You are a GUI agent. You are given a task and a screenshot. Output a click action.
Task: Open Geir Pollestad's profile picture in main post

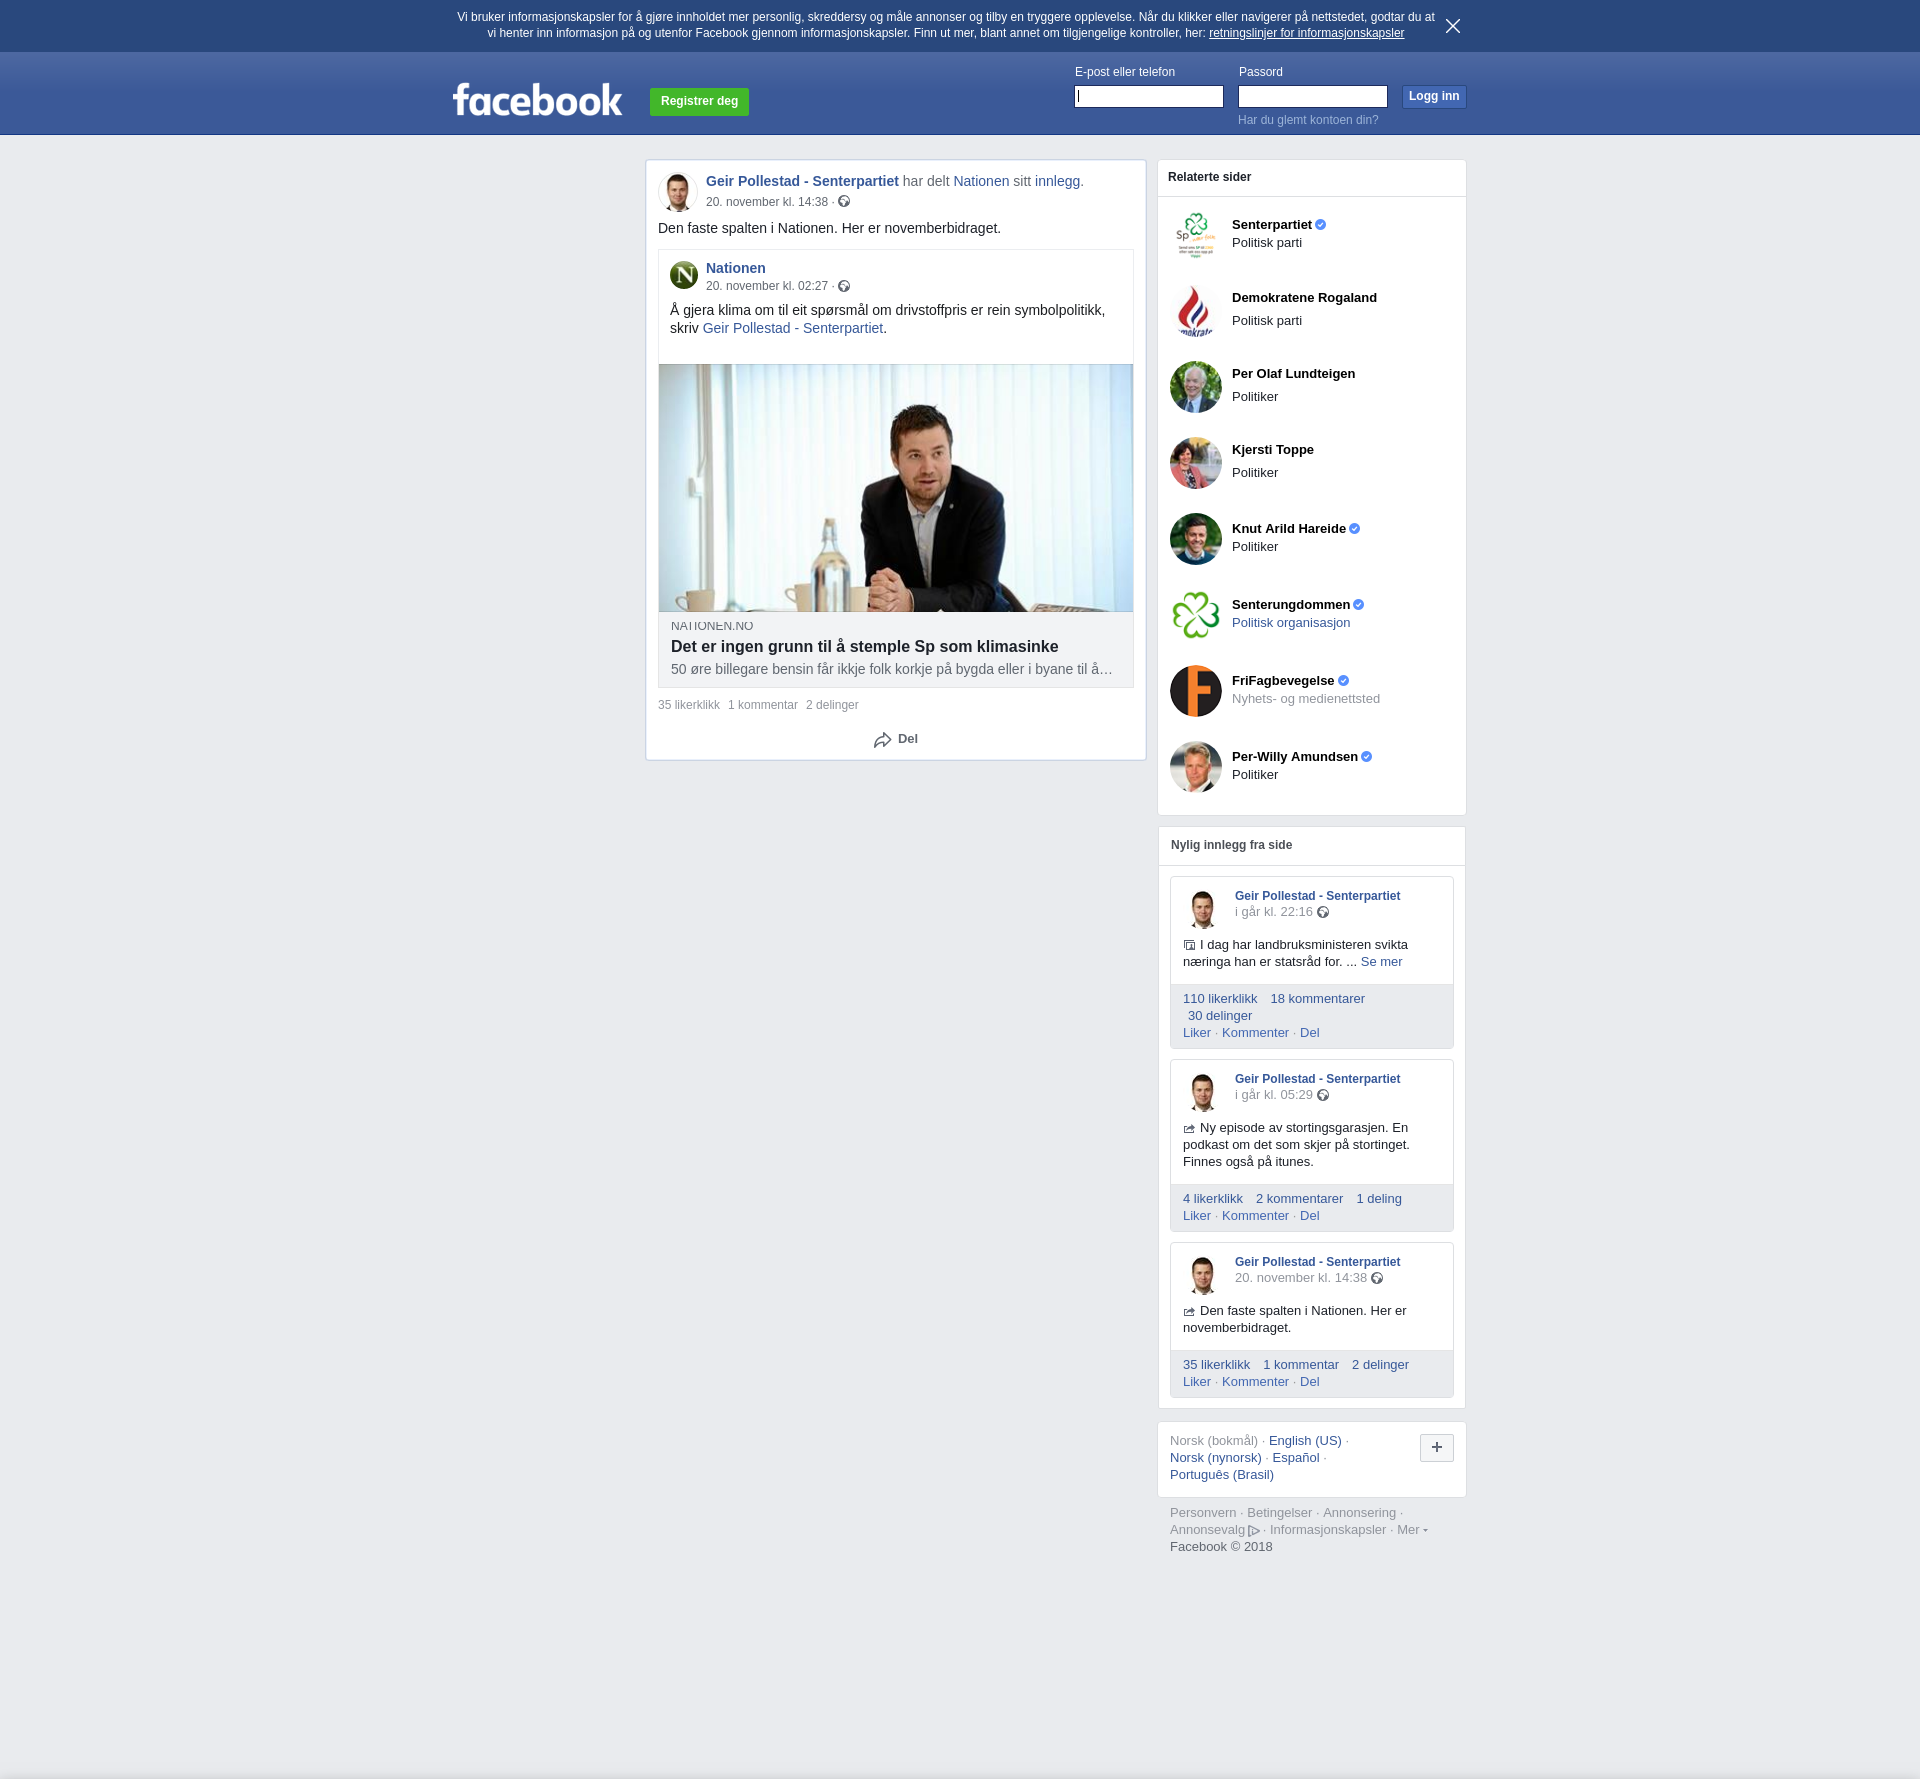coord(678,192)
